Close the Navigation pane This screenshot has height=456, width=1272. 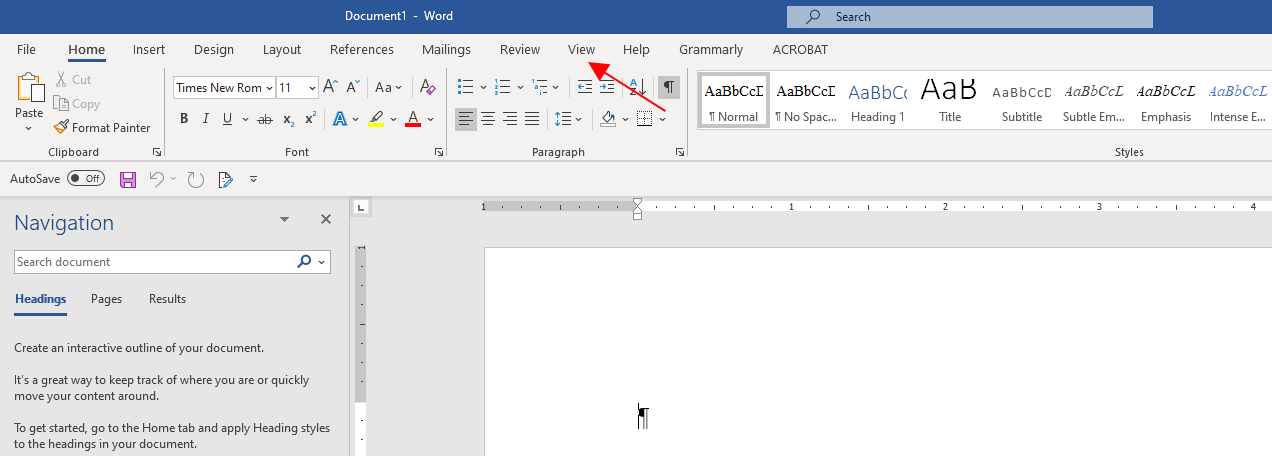325,220
